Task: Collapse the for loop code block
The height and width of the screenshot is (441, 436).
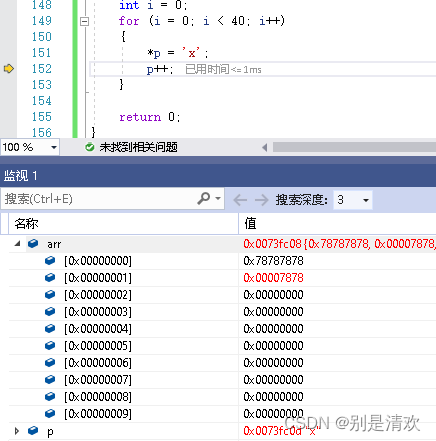Action: coord(85,22)
